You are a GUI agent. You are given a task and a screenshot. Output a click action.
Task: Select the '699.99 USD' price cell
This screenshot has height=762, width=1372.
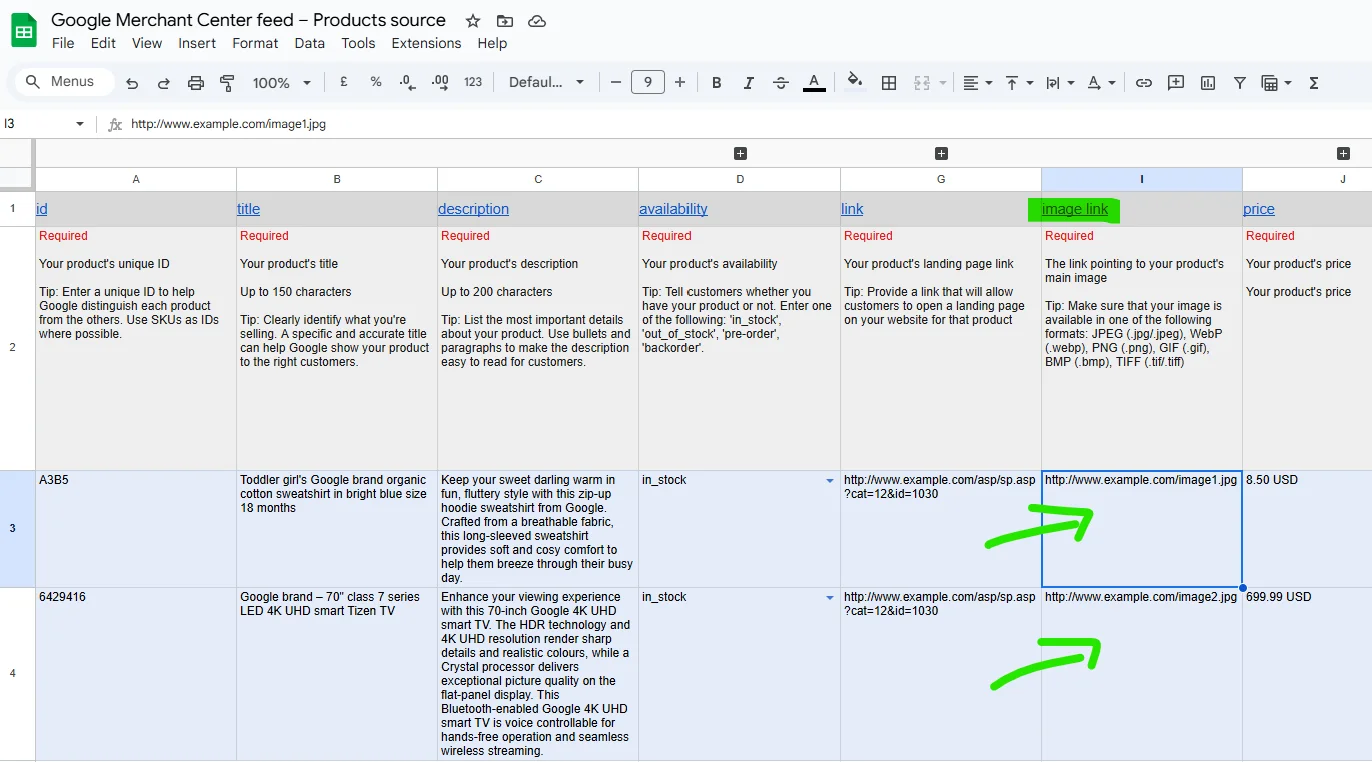click(x=1307, y=674)
